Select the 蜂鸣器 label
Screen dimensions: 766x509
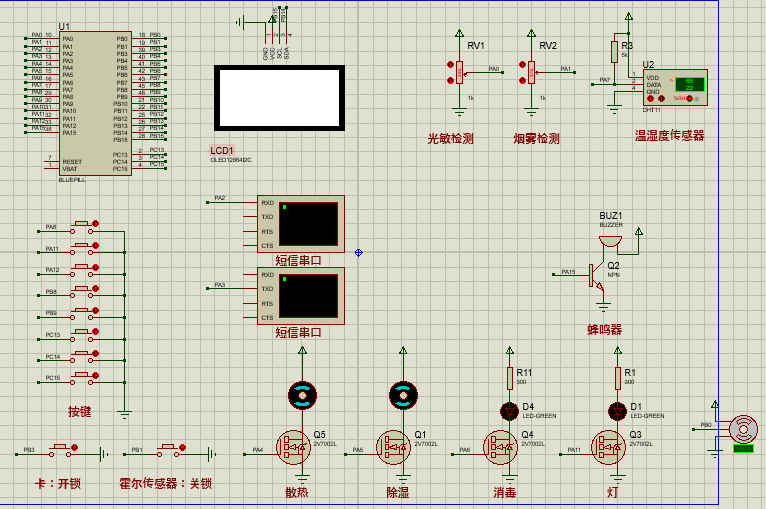[604, 330]
